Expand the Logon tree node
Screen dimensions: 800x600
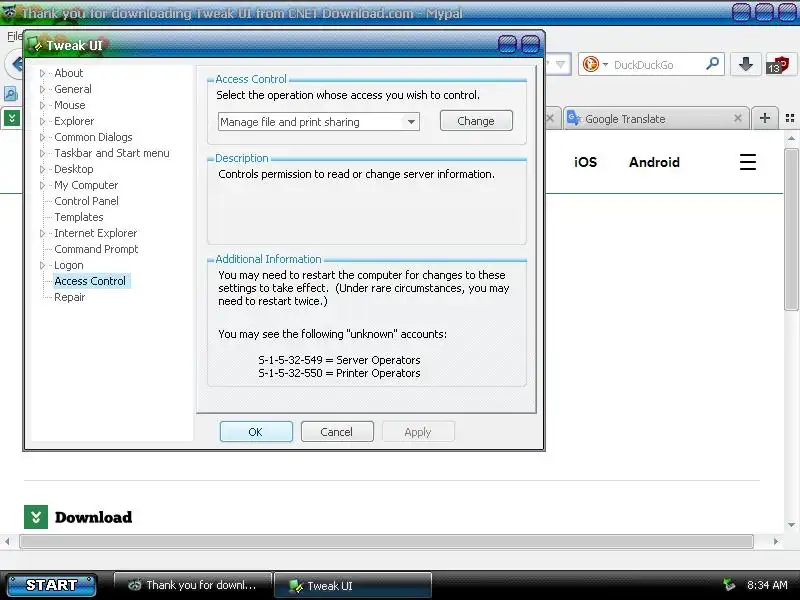pyautogui.click(x=42, y=265)
